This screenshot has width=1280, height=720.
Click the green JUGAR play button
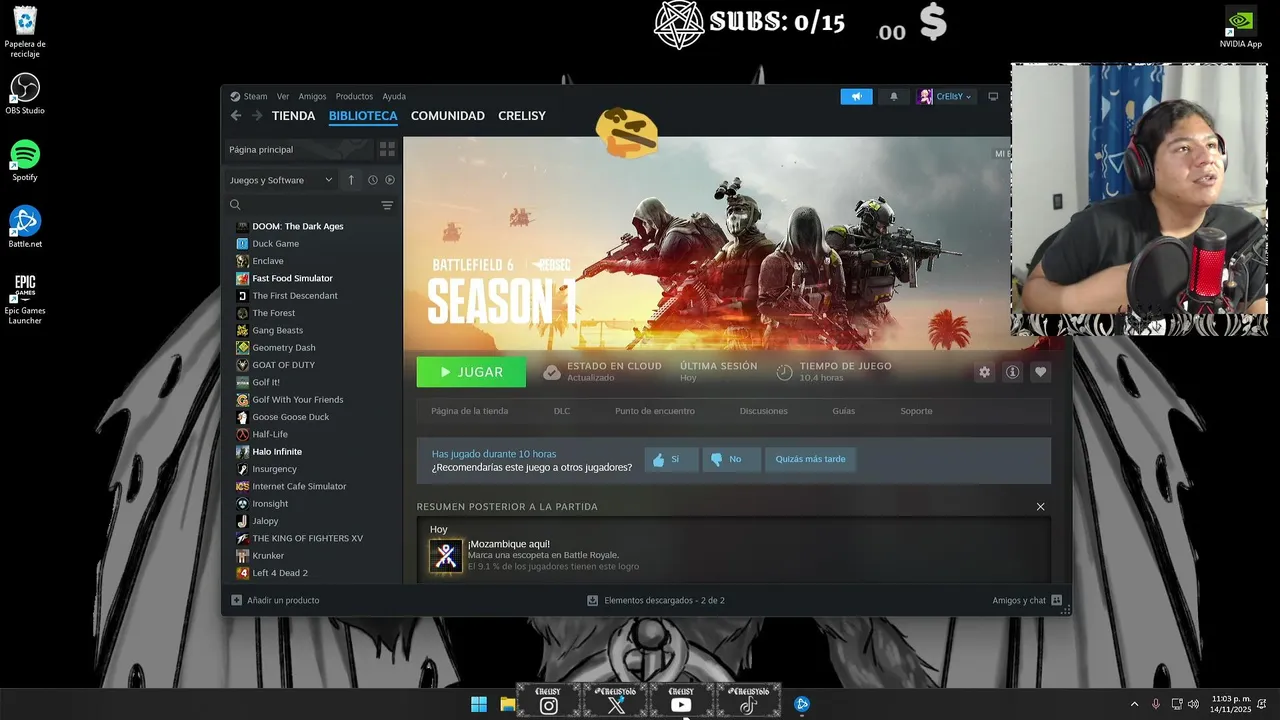(471, 372)
